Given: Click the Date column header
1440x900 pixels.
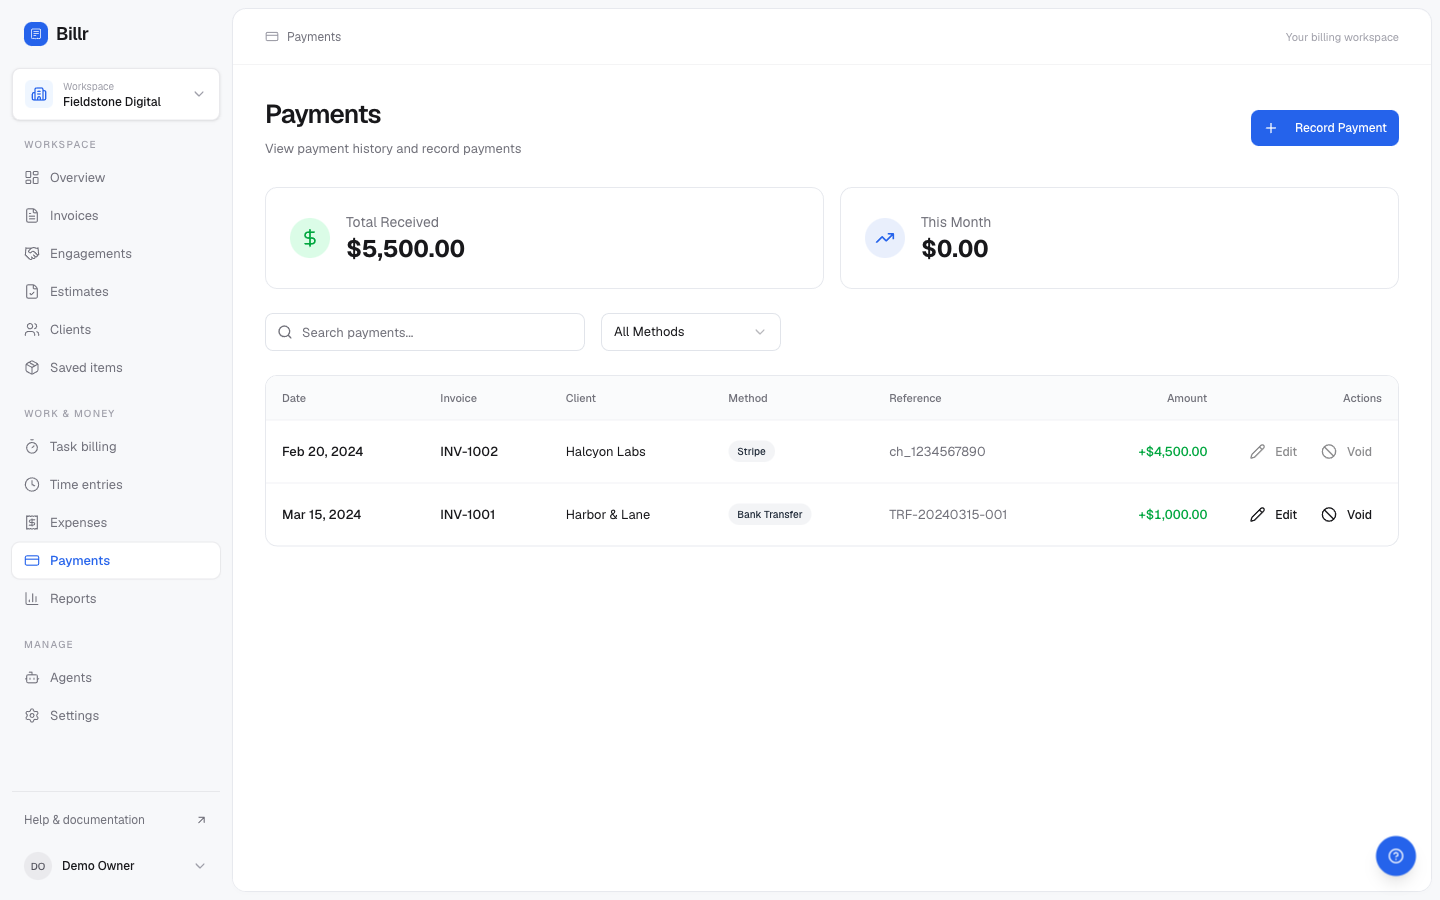Looking at the screenshot, I should coord(294,398).
